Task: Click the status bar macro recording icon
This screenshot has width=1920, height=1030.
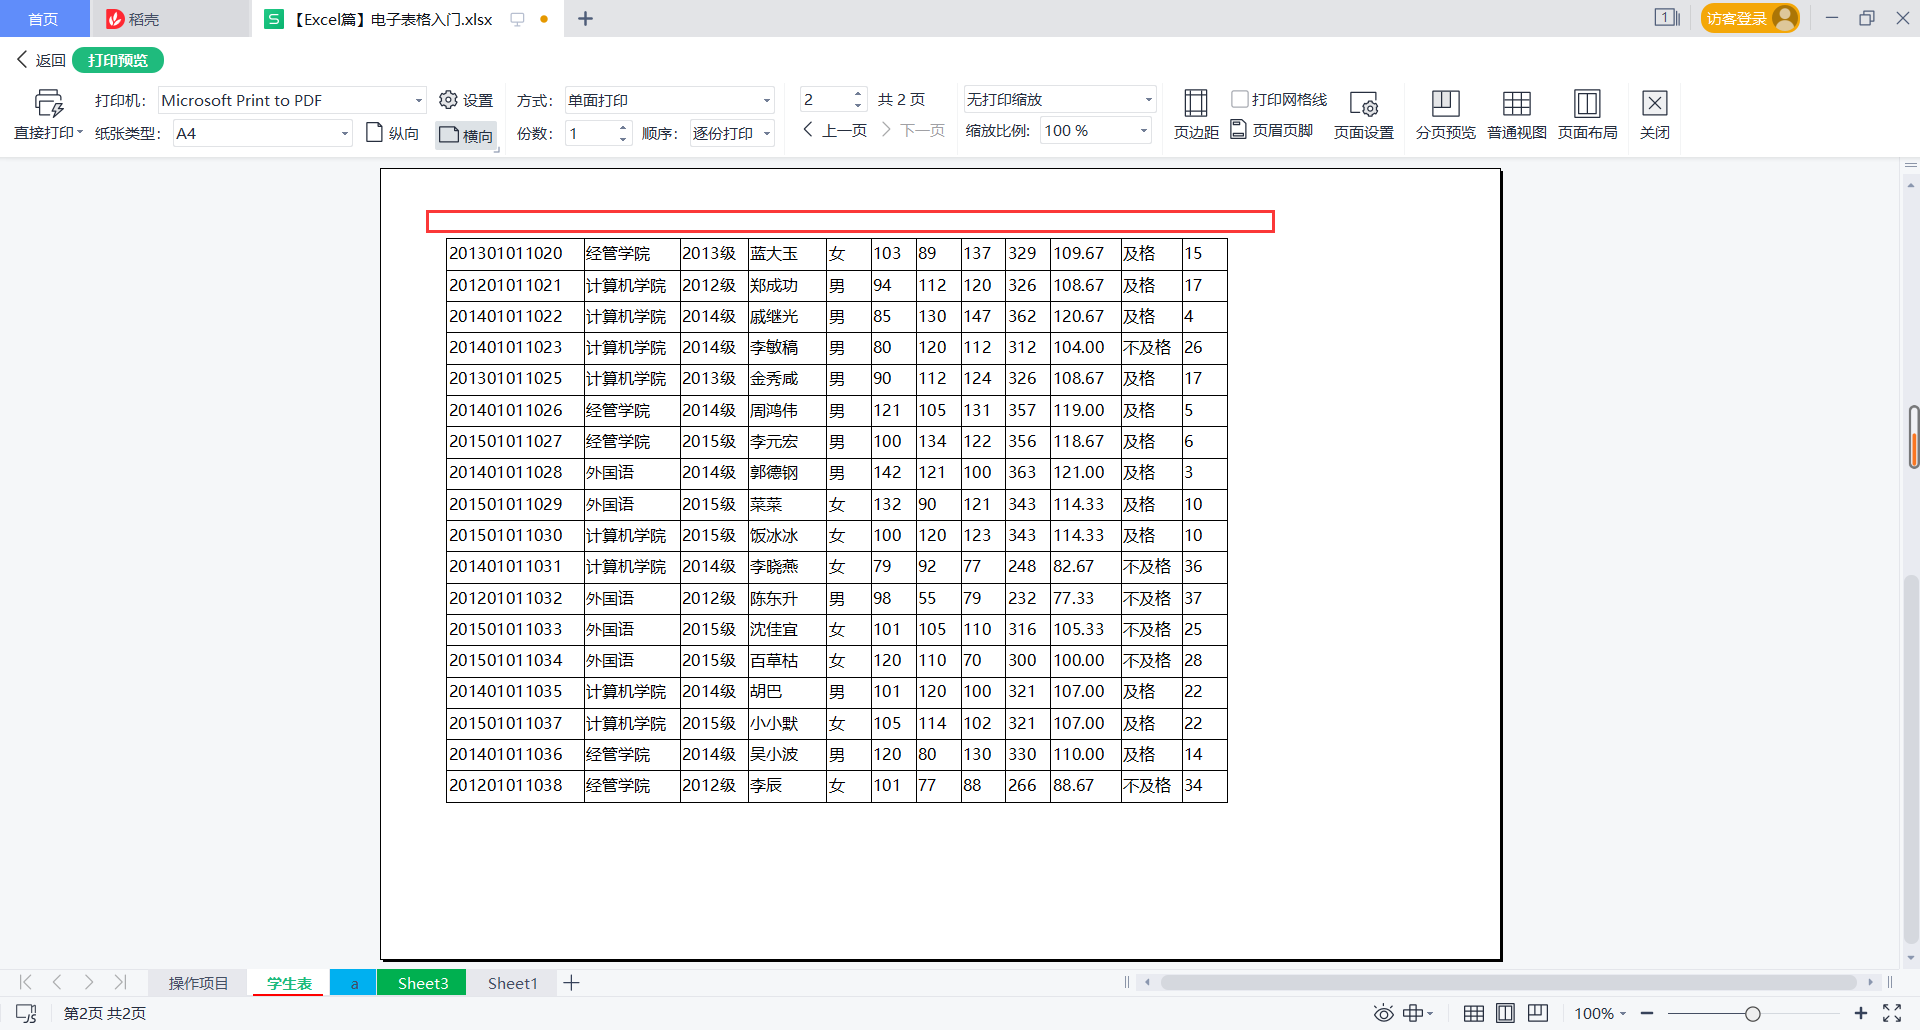Action: click(26, 1013)
